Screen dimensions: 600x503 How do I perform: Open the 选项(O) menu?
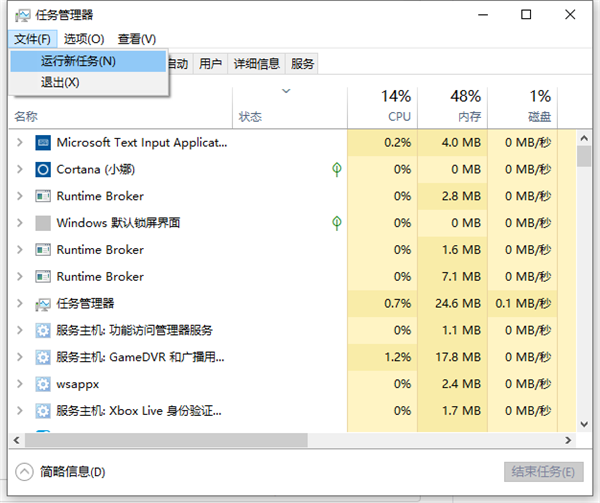click(x=84, y=39)
